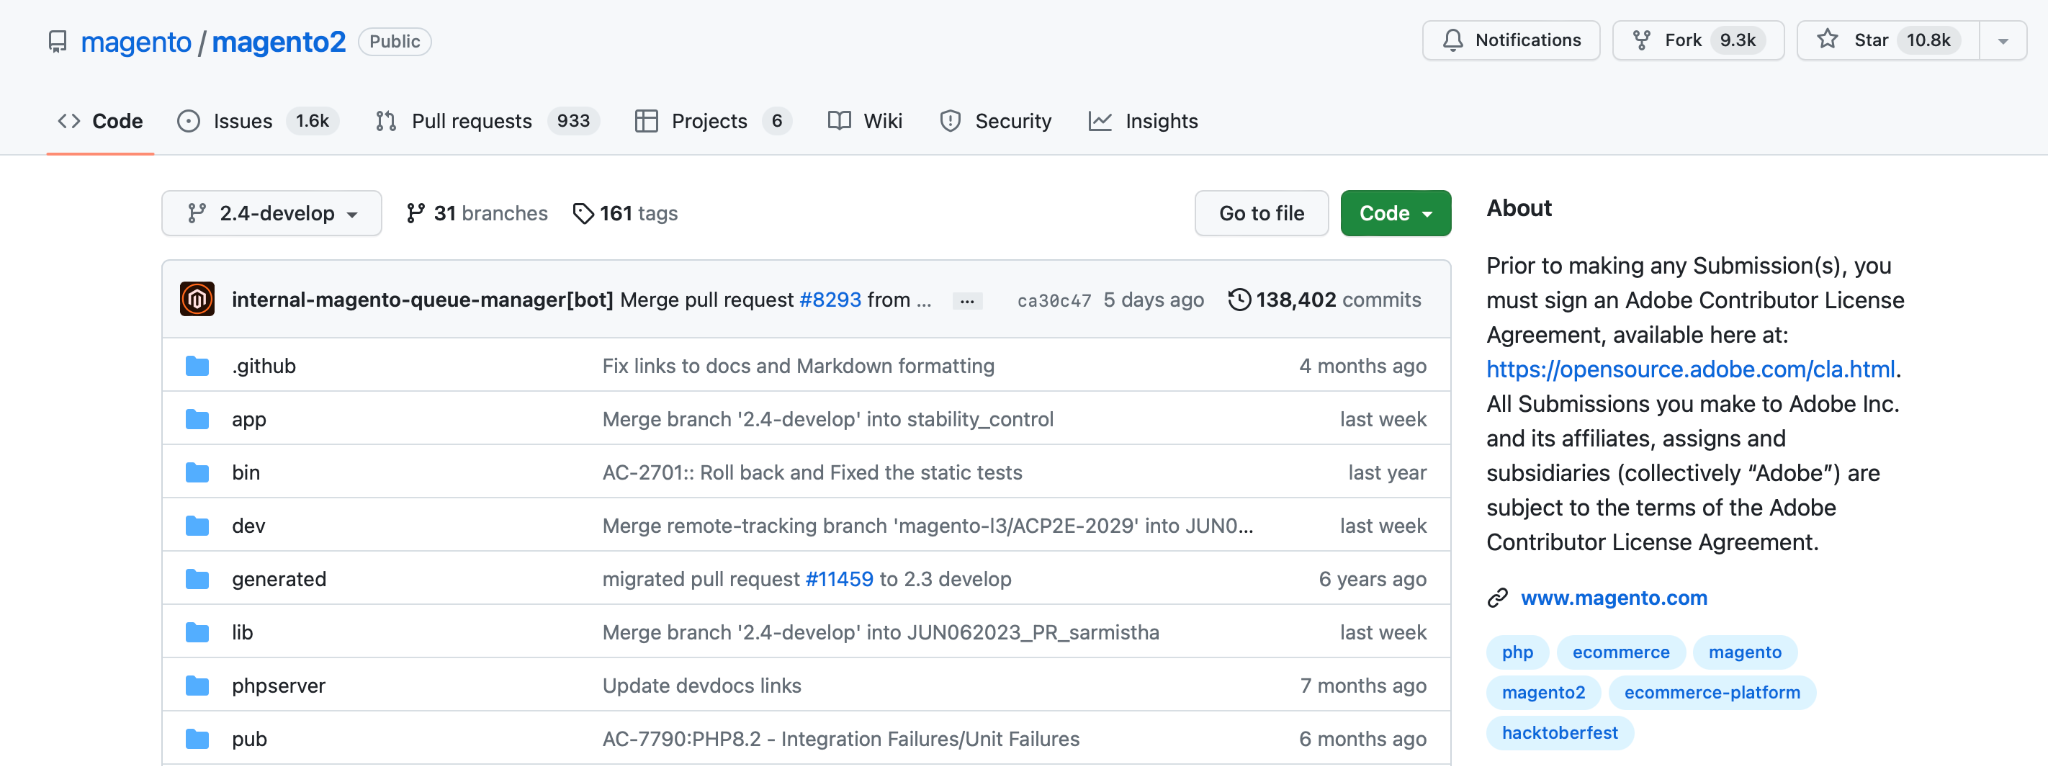2048x766 pixels.
Task: View the 138,402 commits history
Action: tap(1325, 300)
